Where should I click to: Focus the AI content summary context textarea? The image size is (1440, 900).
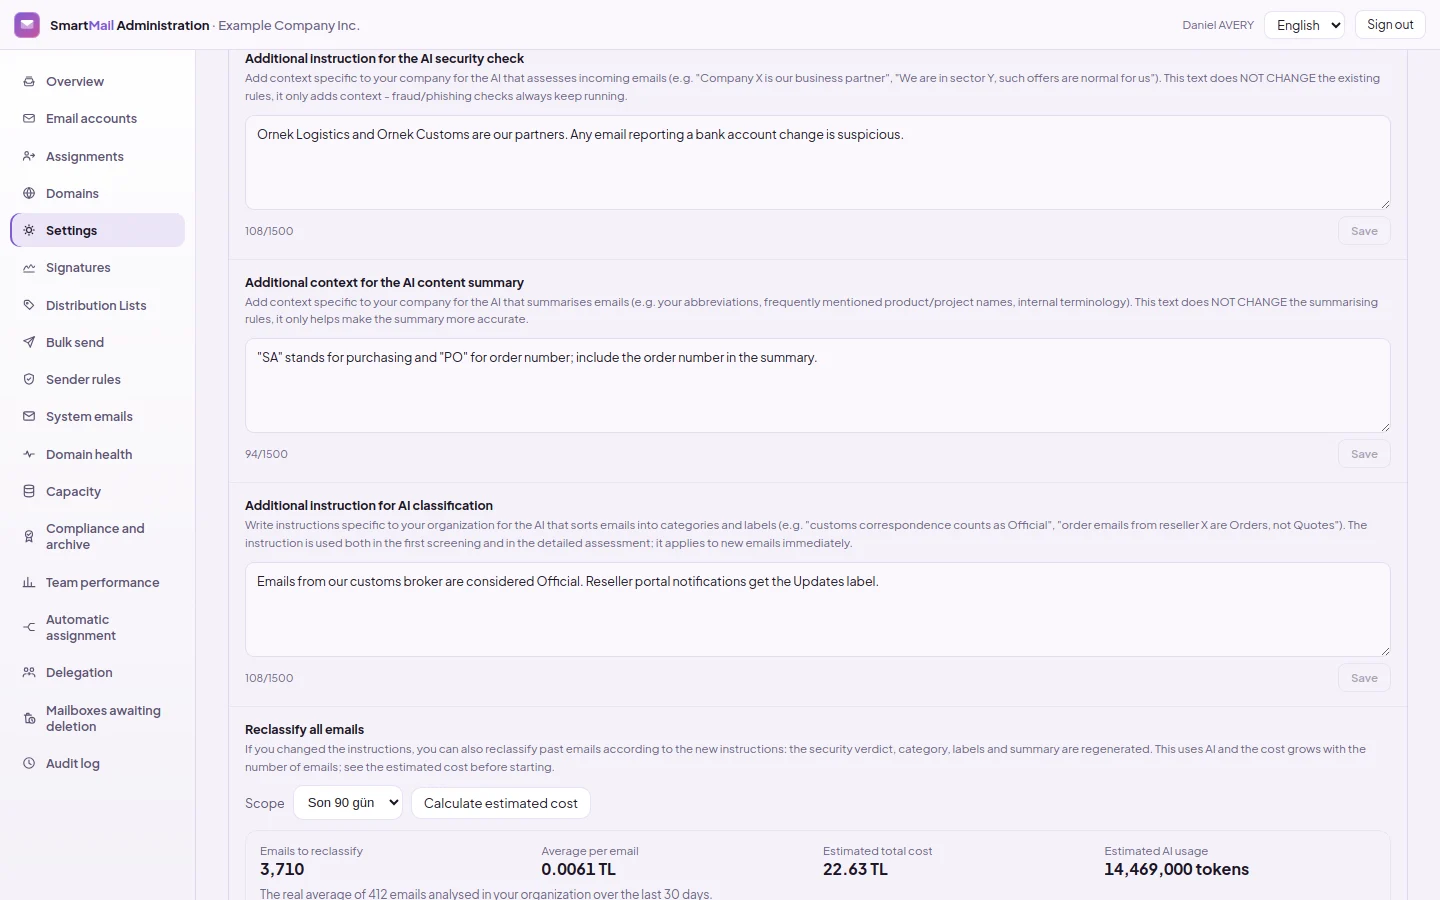(818, 386)
